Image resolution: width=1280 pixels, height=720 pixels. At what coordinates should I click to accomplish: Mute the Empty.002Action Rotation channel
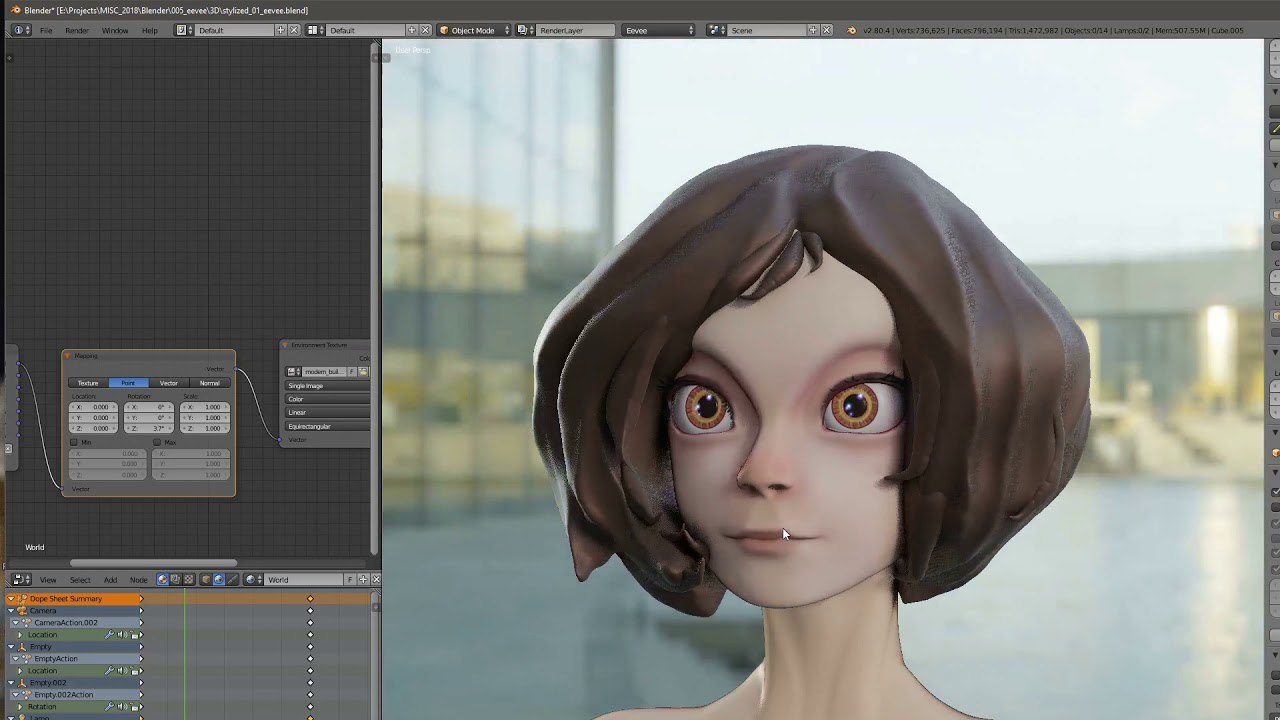point(122,707)
